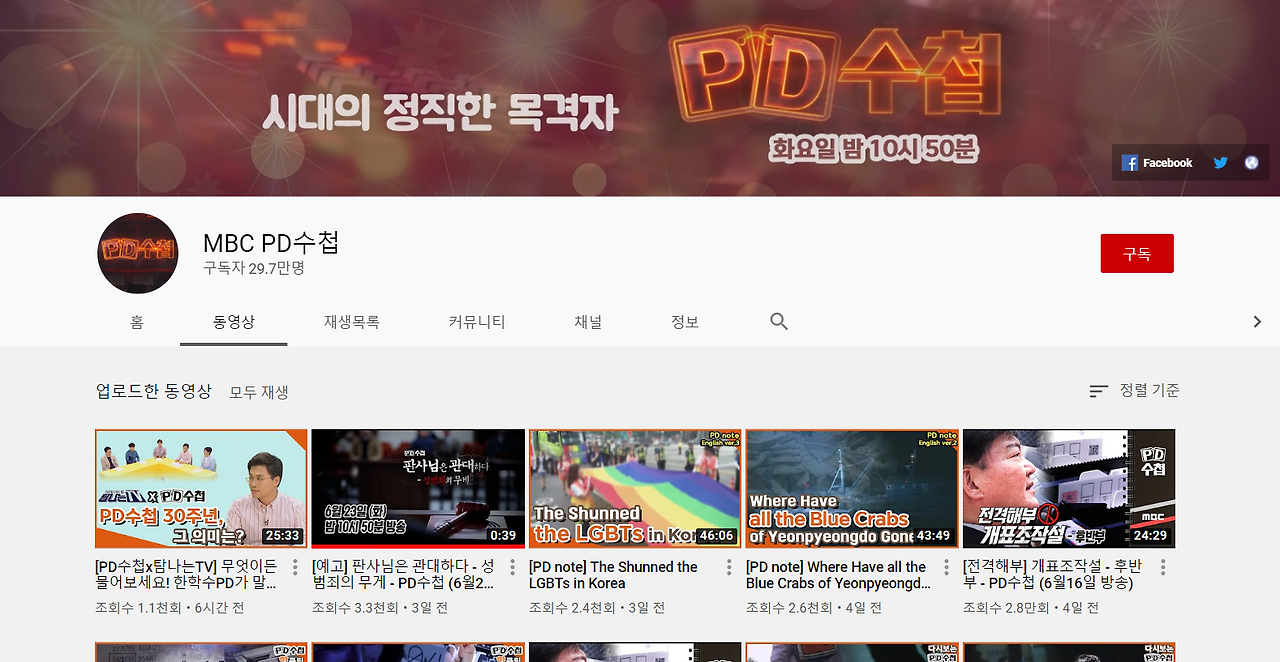Click the 0:39 duration badge

pos(504,536)
